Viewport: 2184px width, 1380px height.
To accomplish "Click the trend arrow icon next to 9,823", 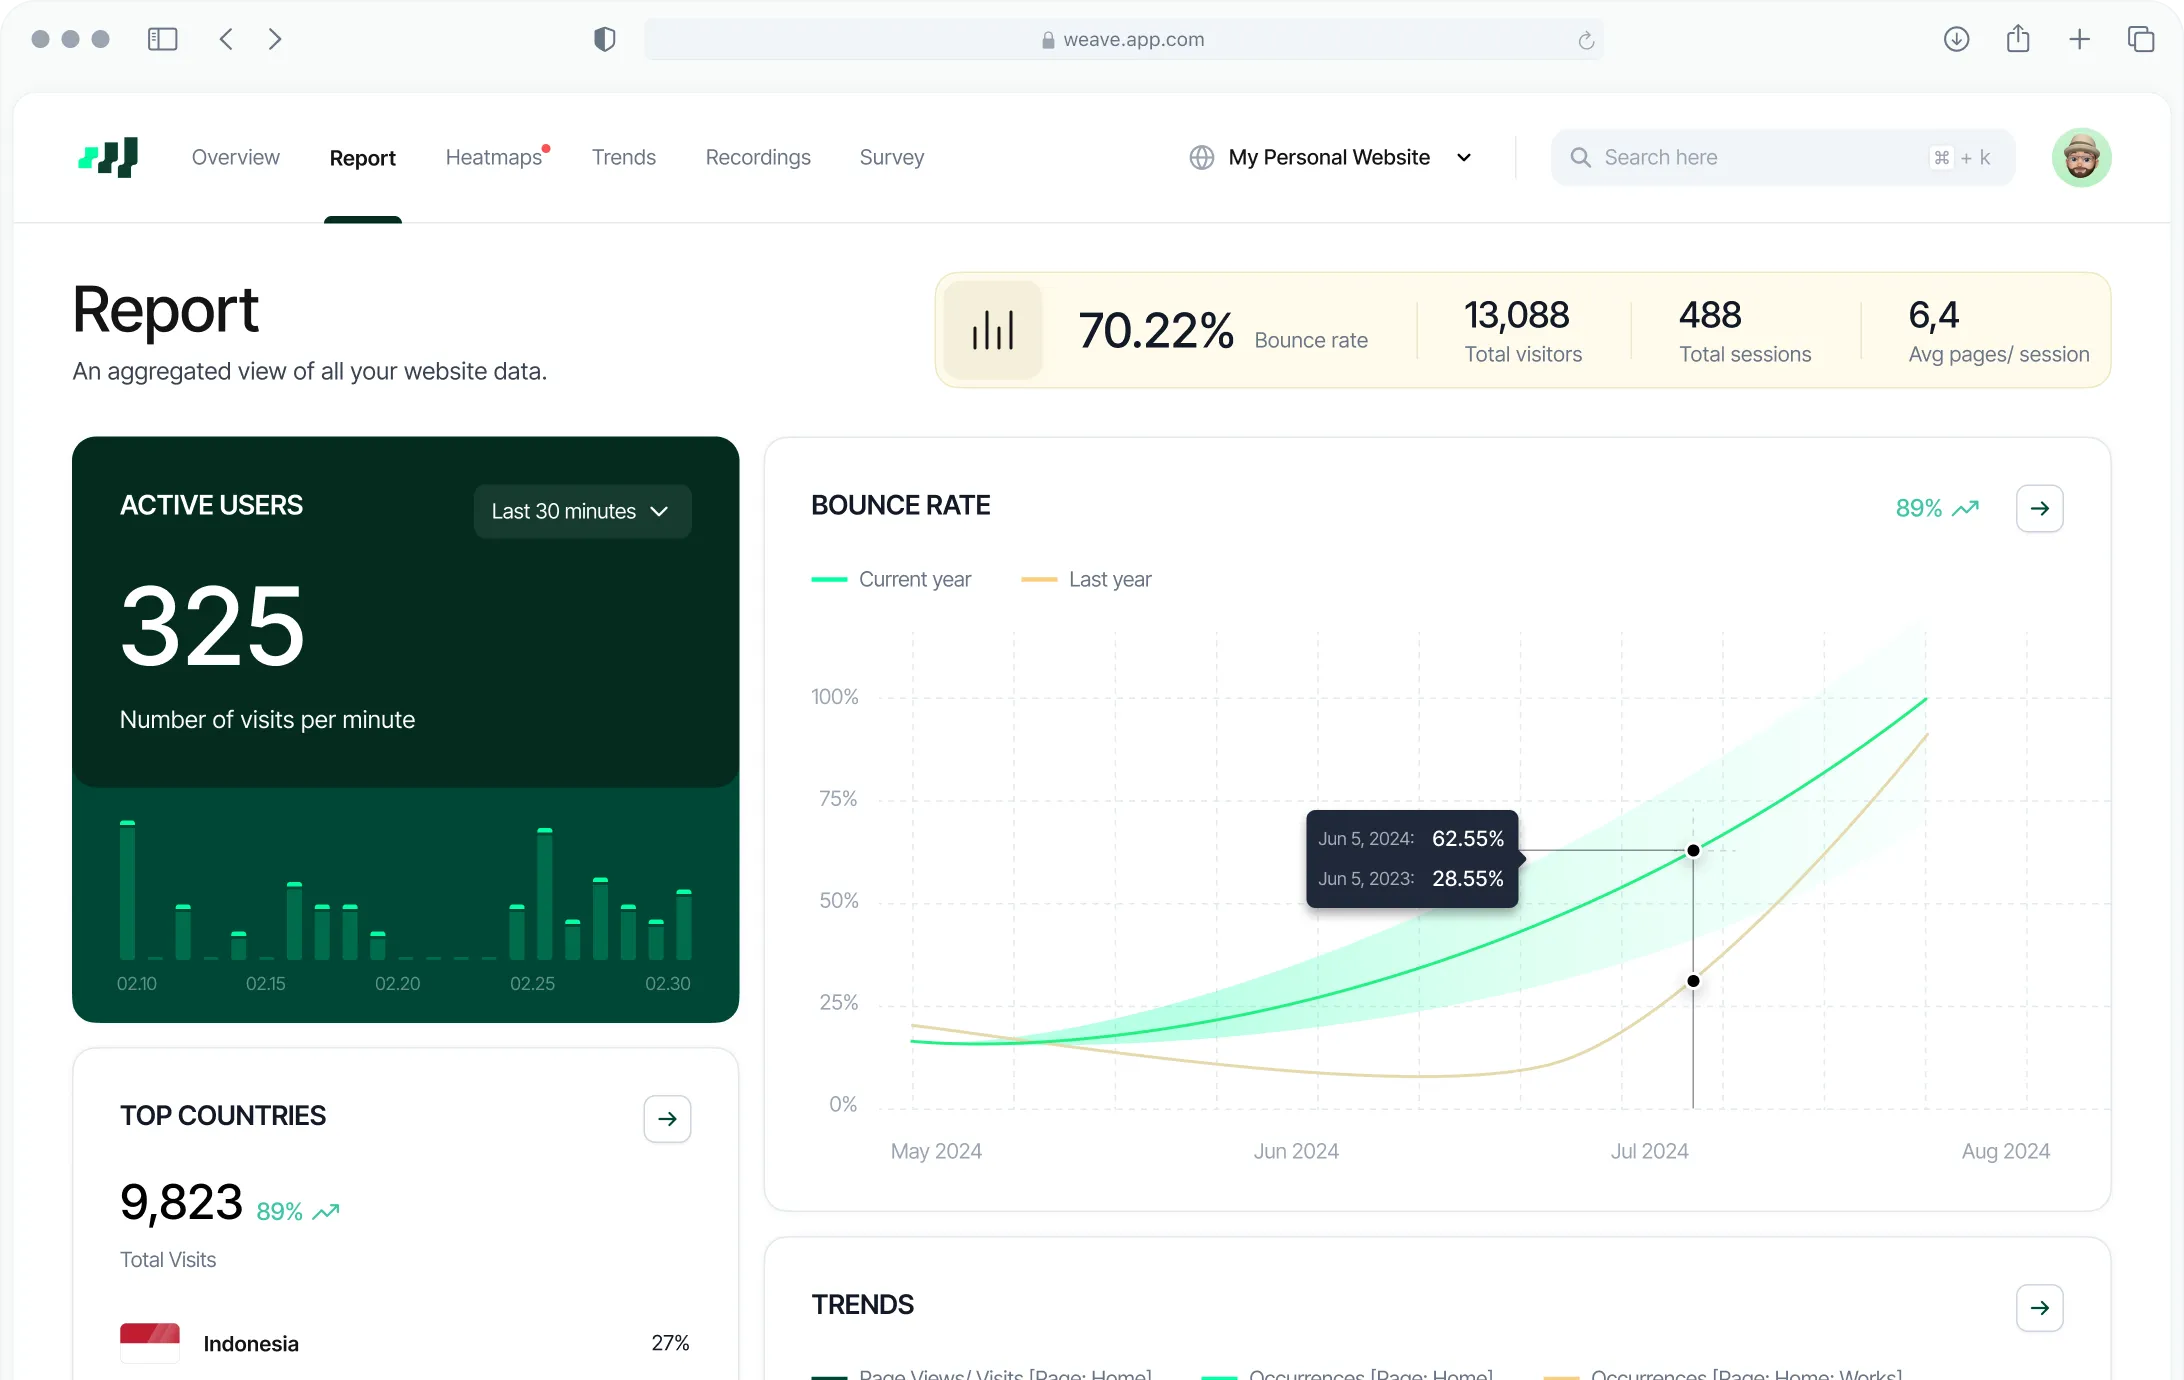I will (x=326, y=1211).
